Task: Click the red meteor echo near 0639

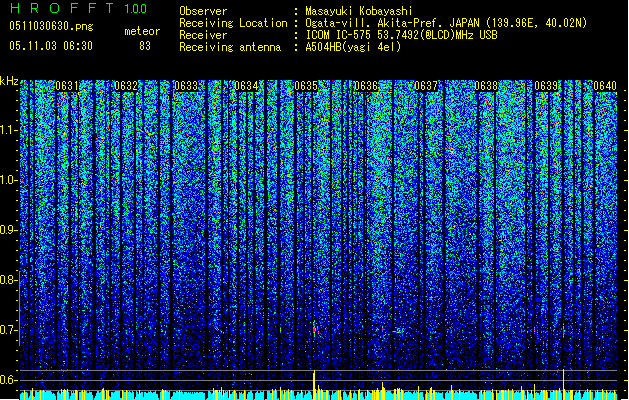Action: point(564,332)
